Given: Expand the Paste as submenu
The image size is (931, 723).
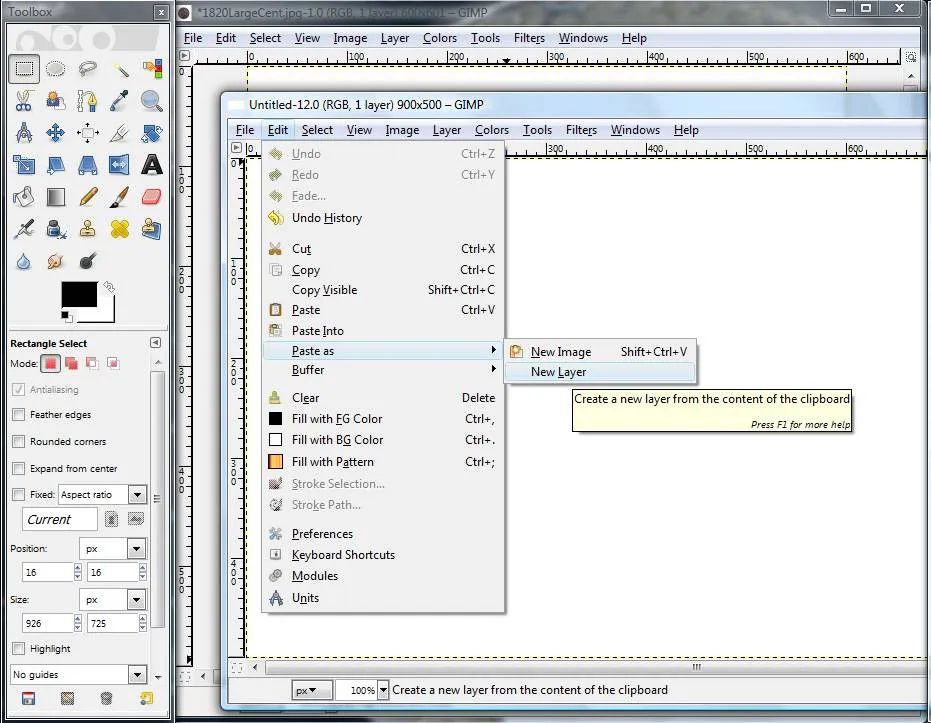Looking at the screenshot, I should (x=383, y=351).
